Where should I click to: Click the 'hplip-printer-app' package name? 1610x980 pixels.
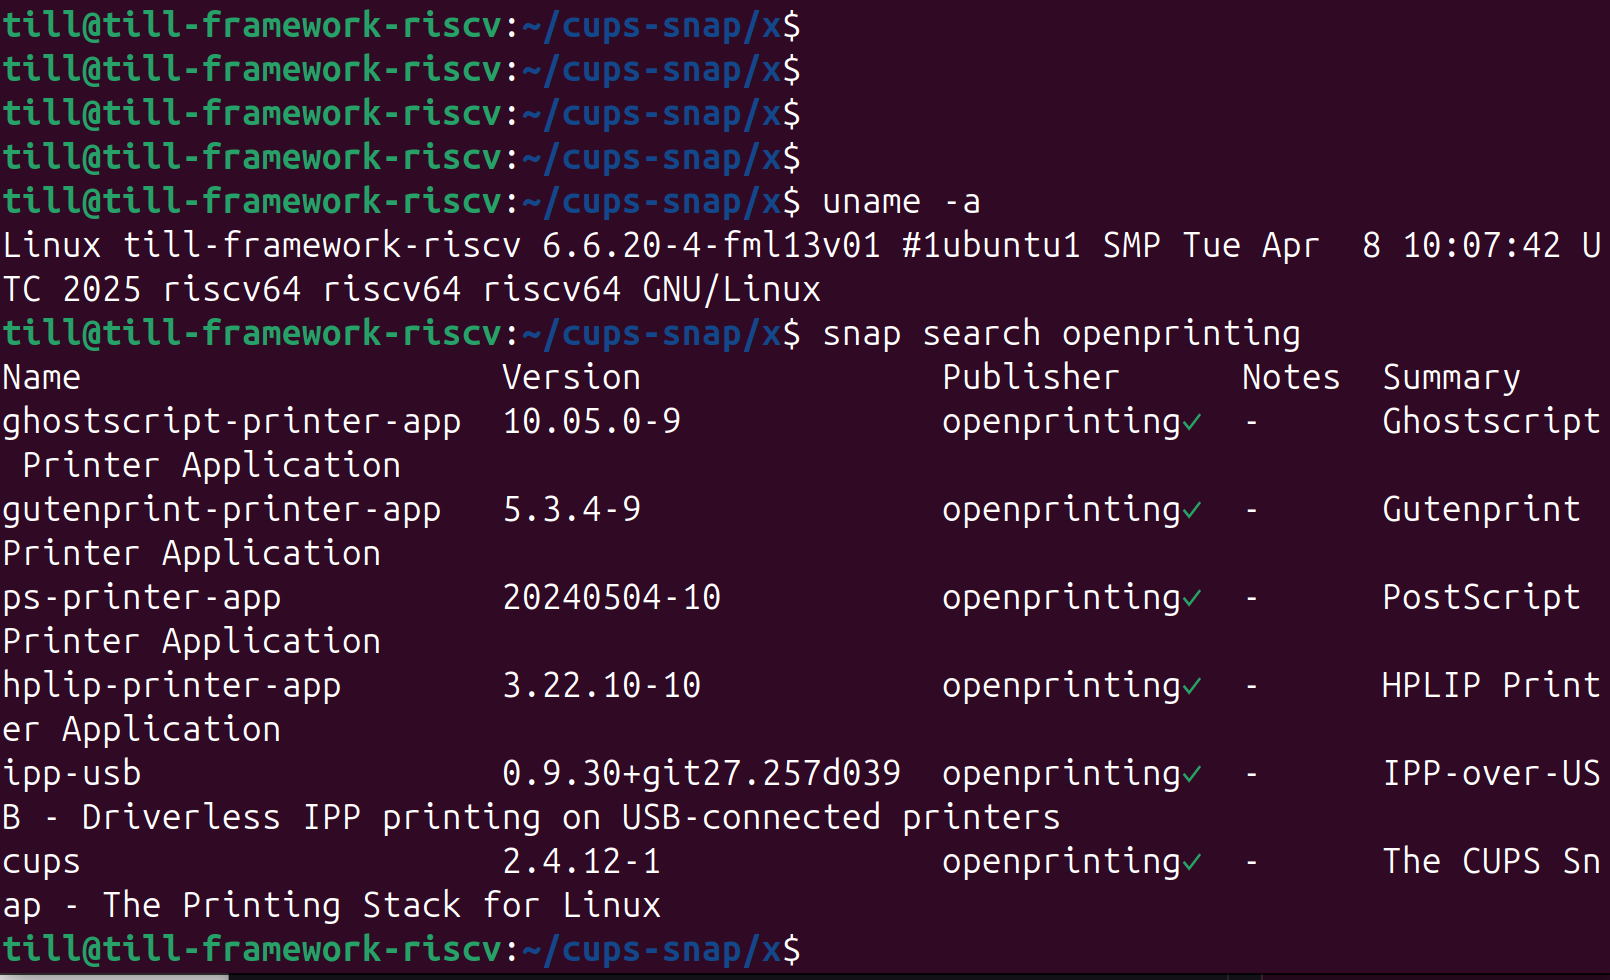click(x=172, y=686)
